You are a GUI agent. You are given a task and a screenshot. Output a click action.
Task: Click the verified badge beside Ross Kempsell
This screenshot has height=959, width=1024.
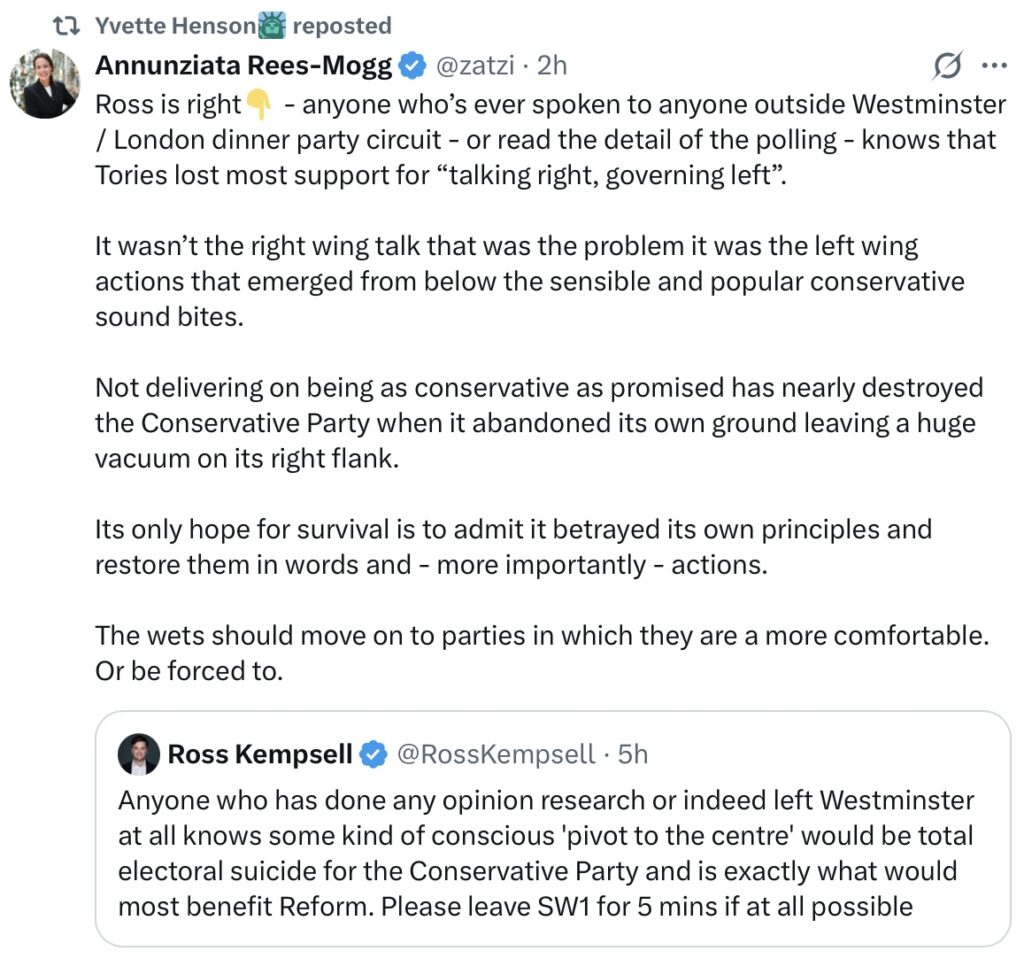pyautogui.click(x=373, y=755)
